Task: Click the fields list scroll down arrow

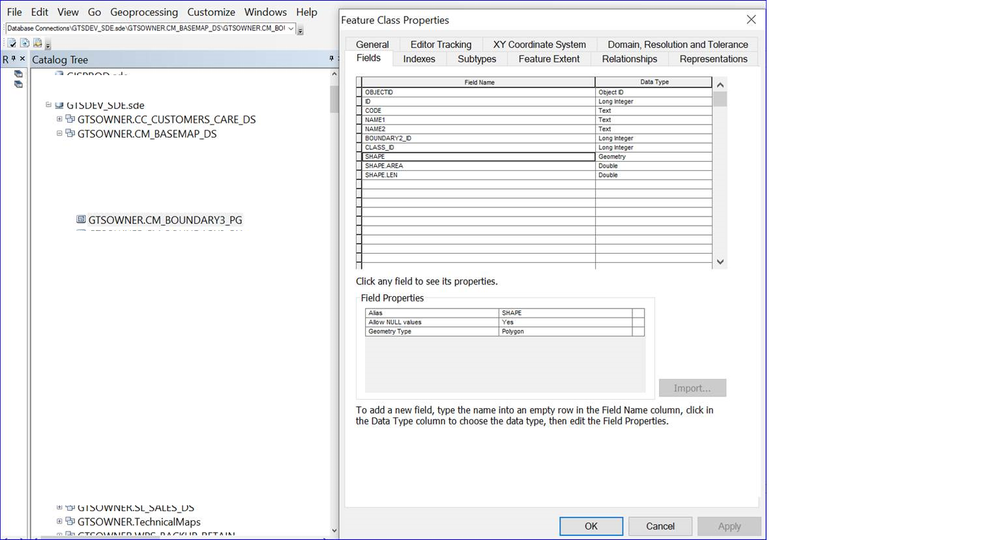Action: (x=720, y=262)
